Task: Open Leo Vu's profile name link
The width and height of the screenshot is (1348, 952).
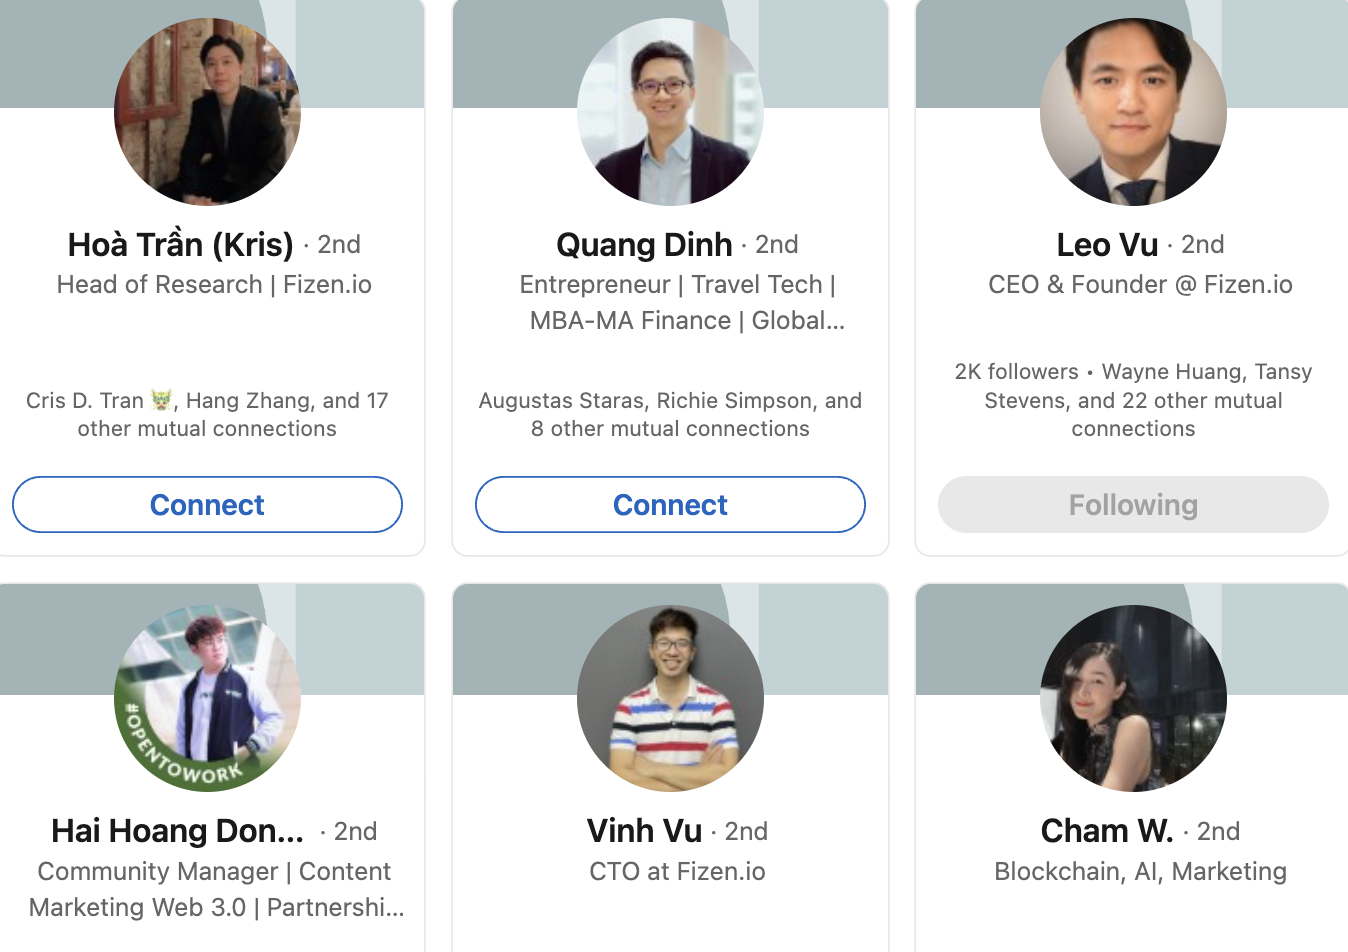Action: click(x=1107, y=244)
